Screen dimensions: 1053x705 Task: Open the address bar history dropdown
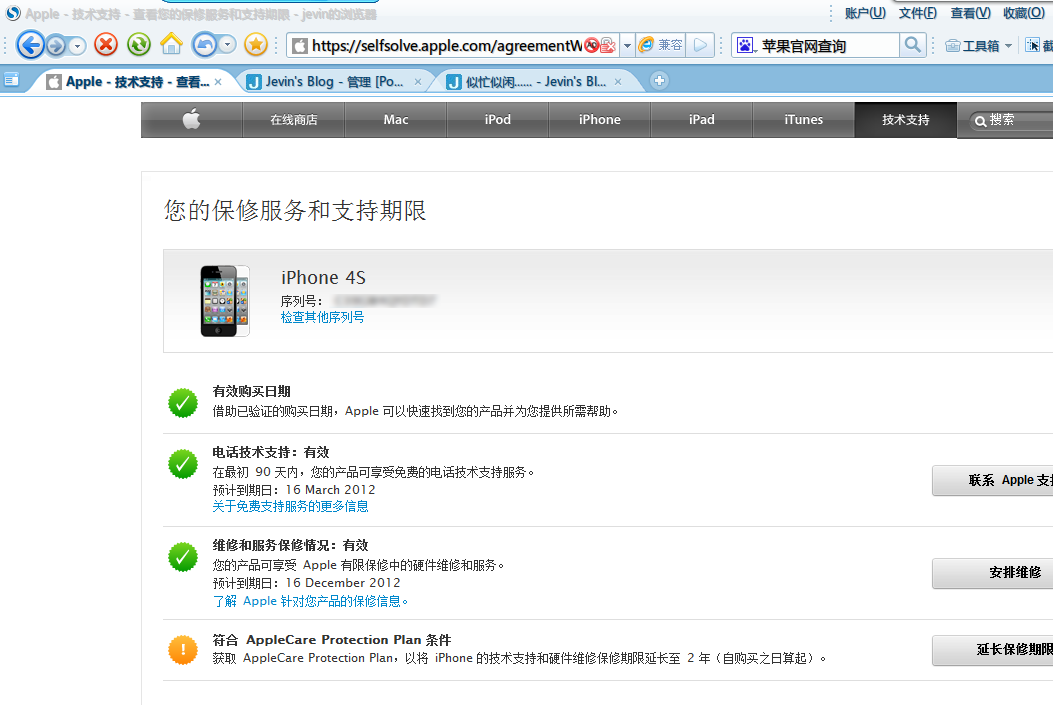point(627,46)
